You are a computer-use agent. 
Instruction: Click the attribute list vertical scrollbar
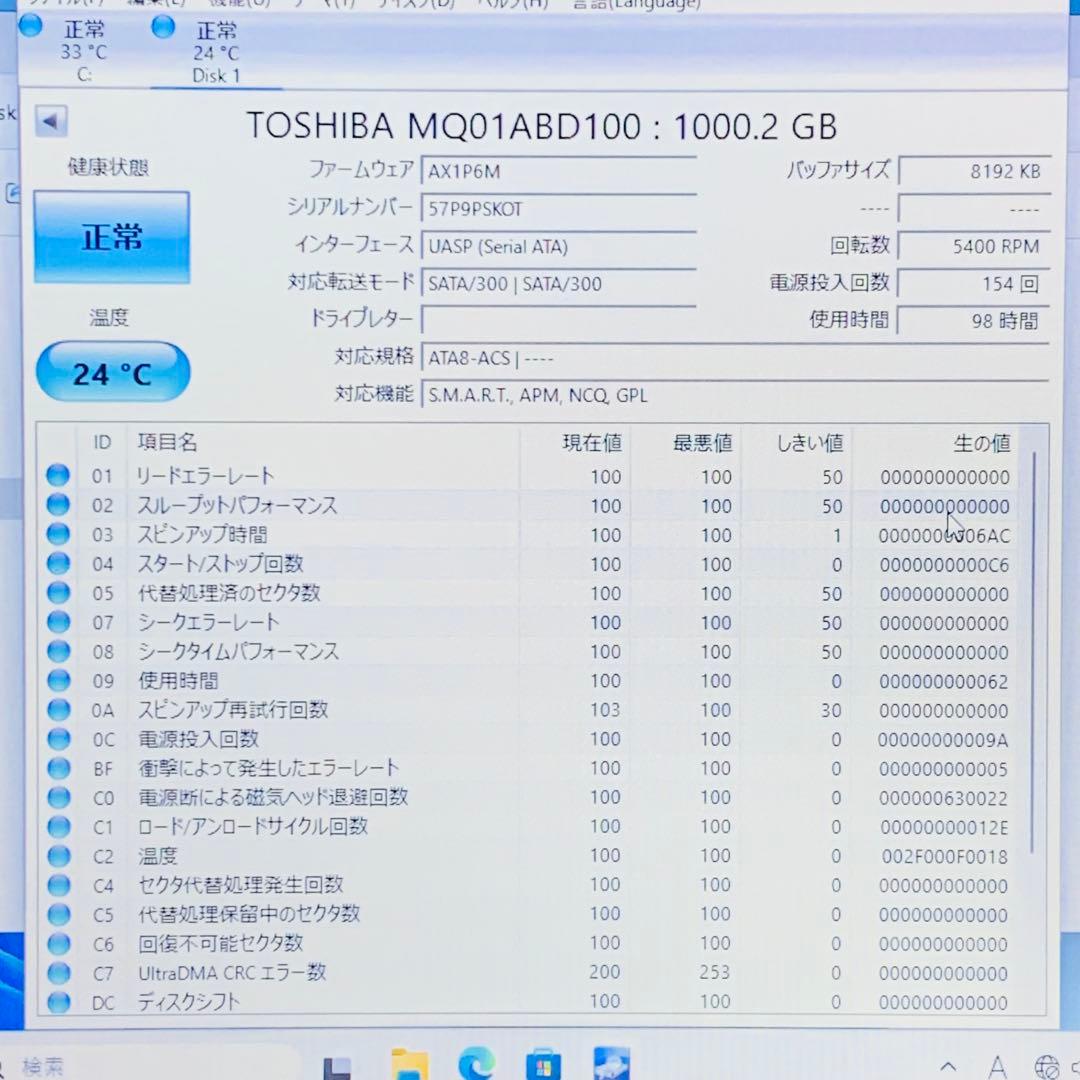[1032, 652]
